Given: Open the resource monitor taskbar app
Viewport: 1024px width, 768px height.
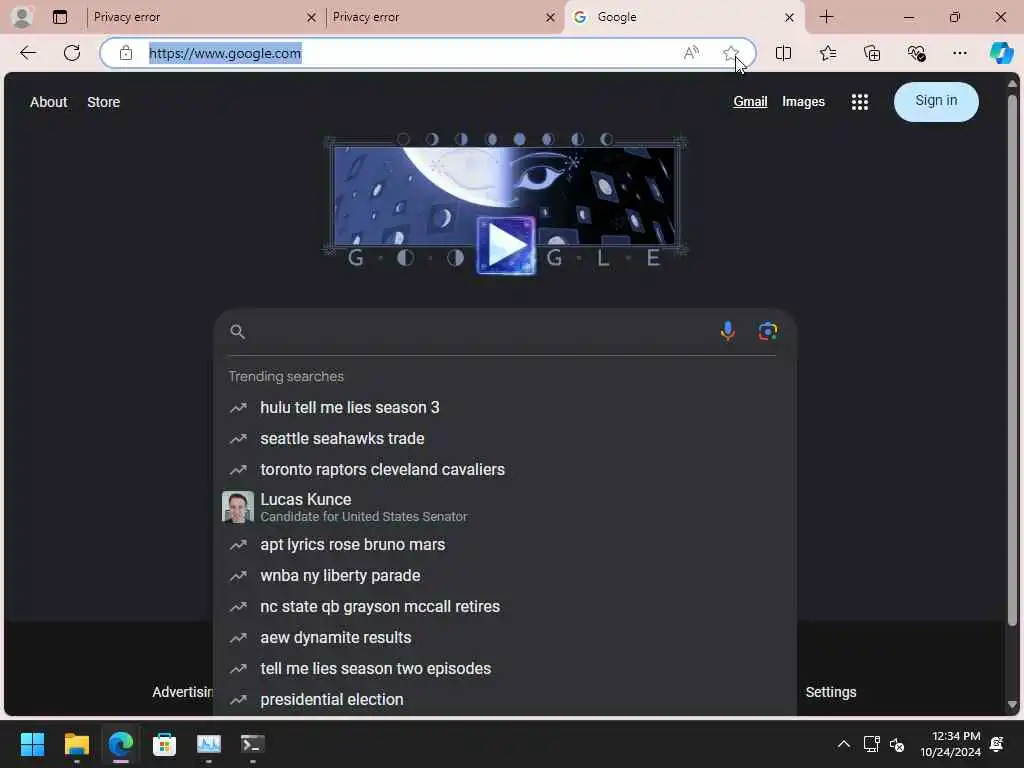Looking at the screenshot, I should pos(209,744).
